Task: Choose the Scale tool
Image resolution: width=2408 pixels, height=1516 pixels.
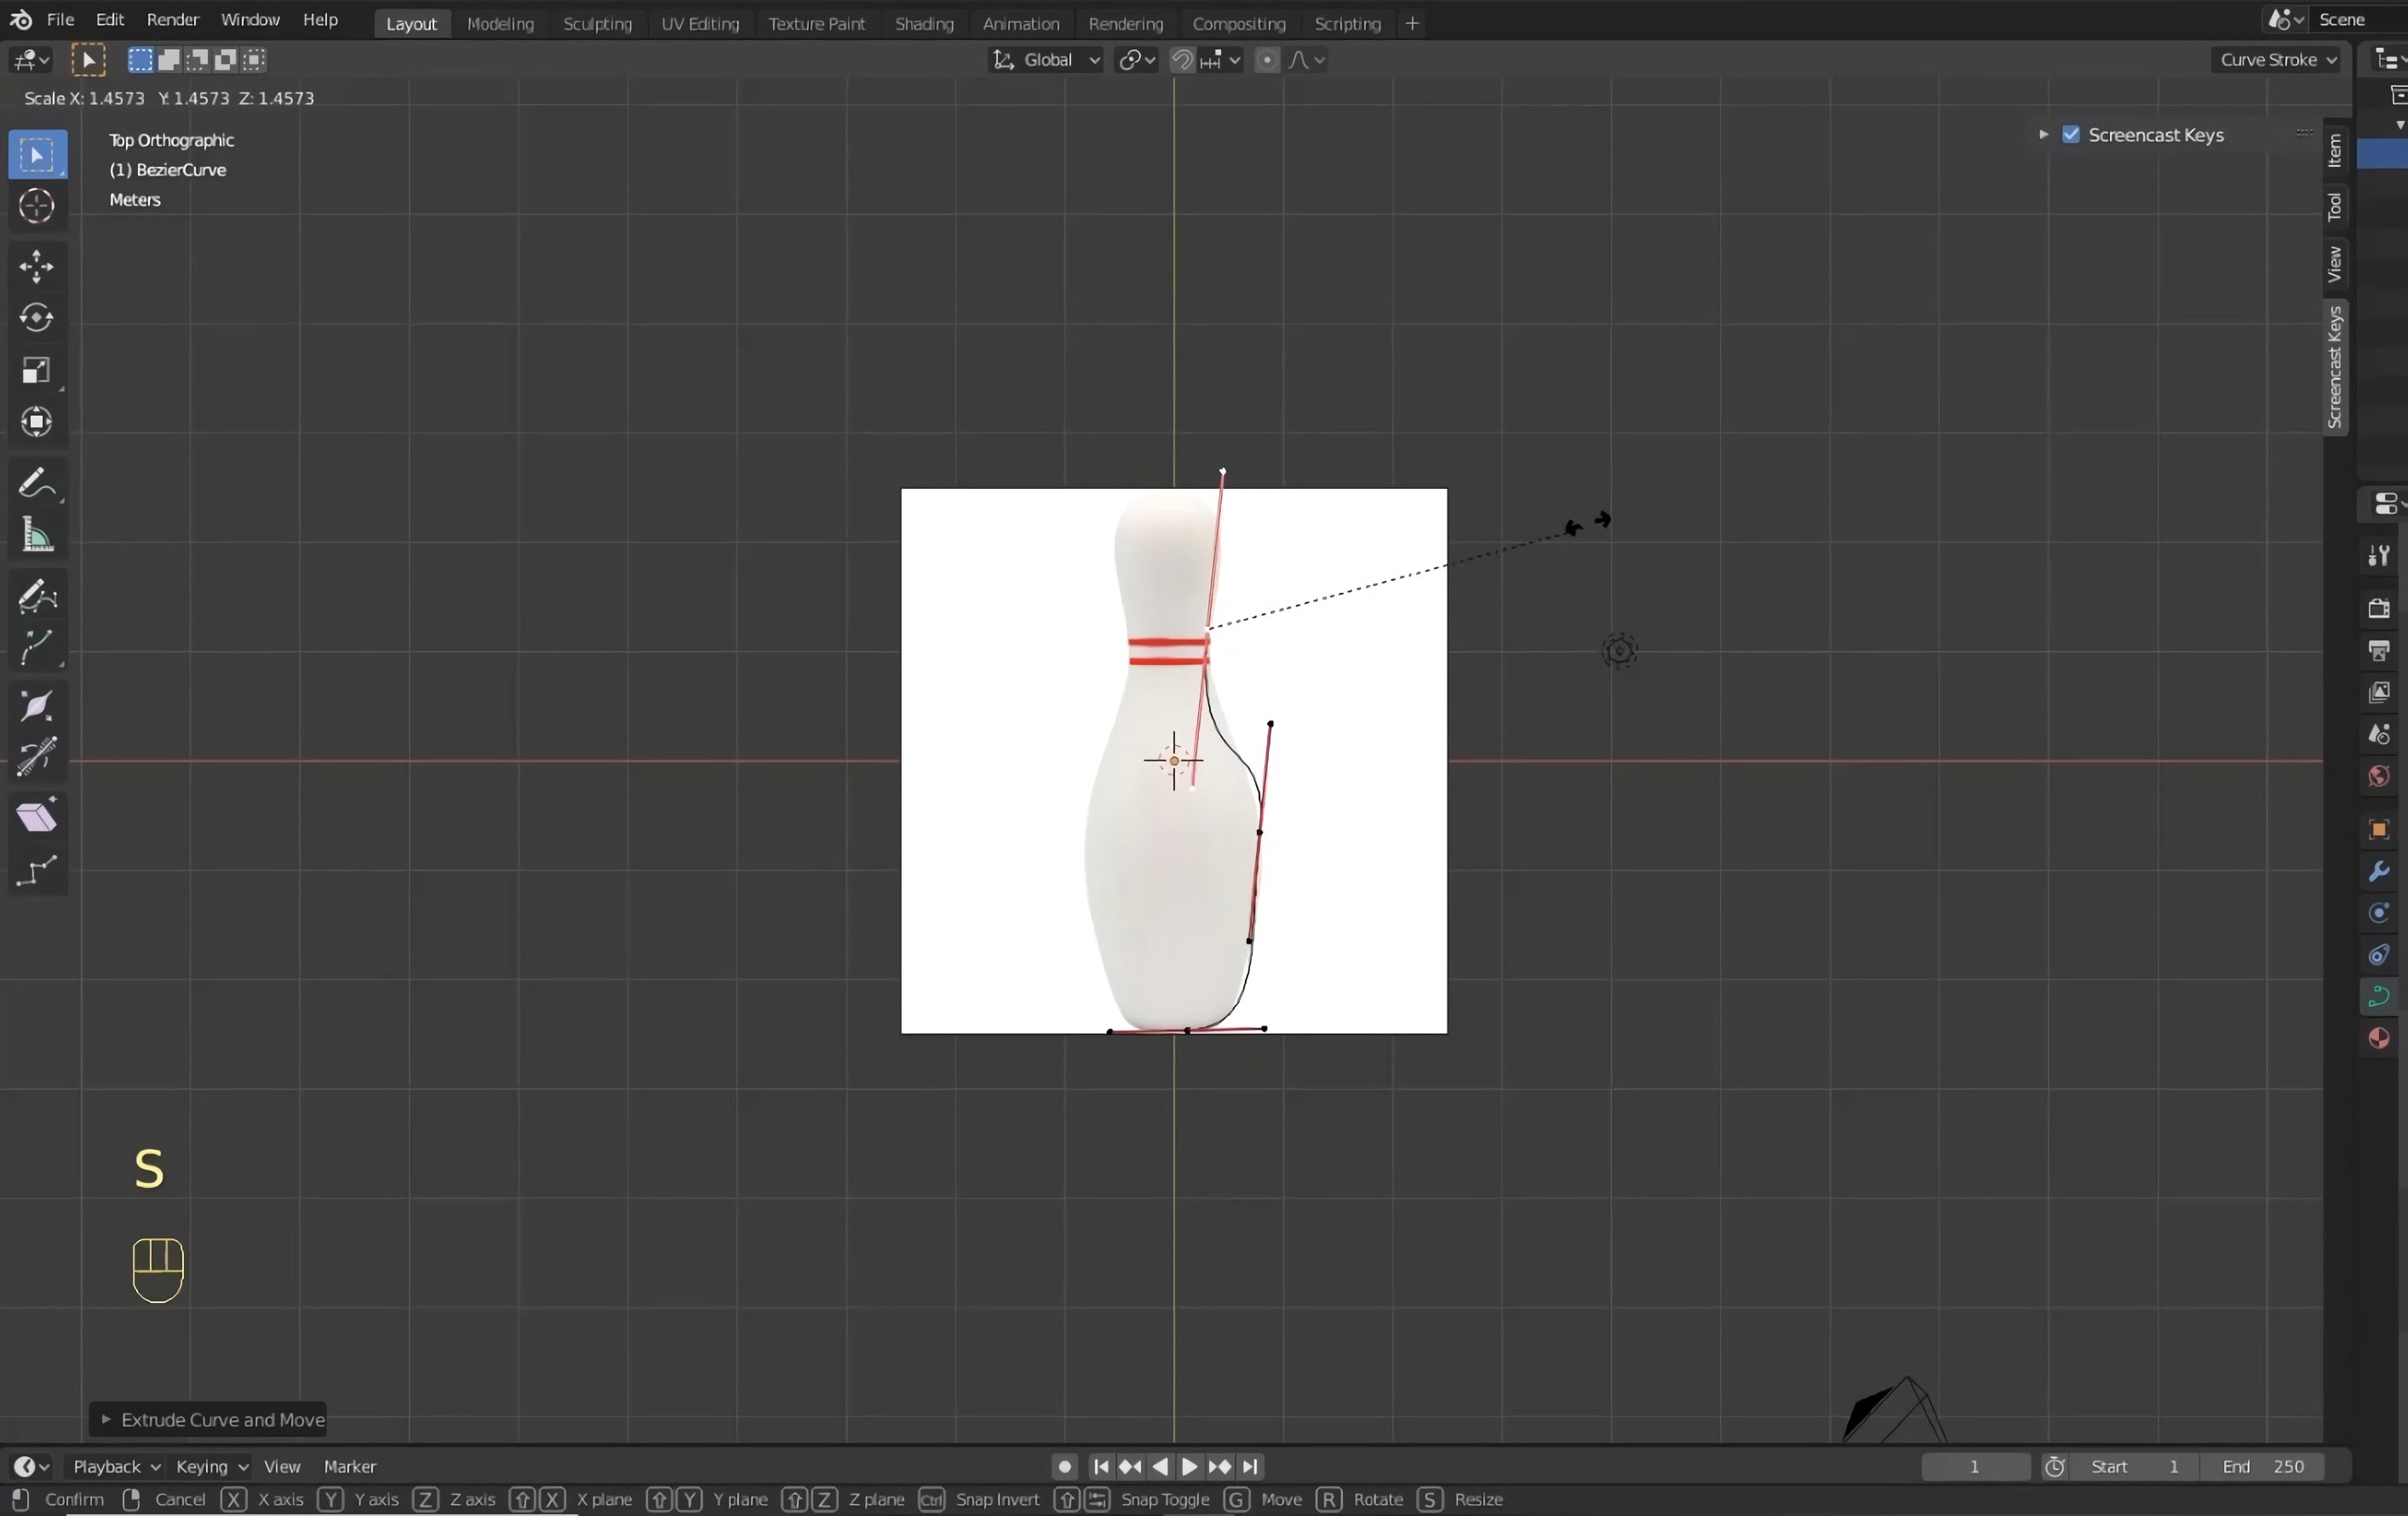Action: (37, 371)
